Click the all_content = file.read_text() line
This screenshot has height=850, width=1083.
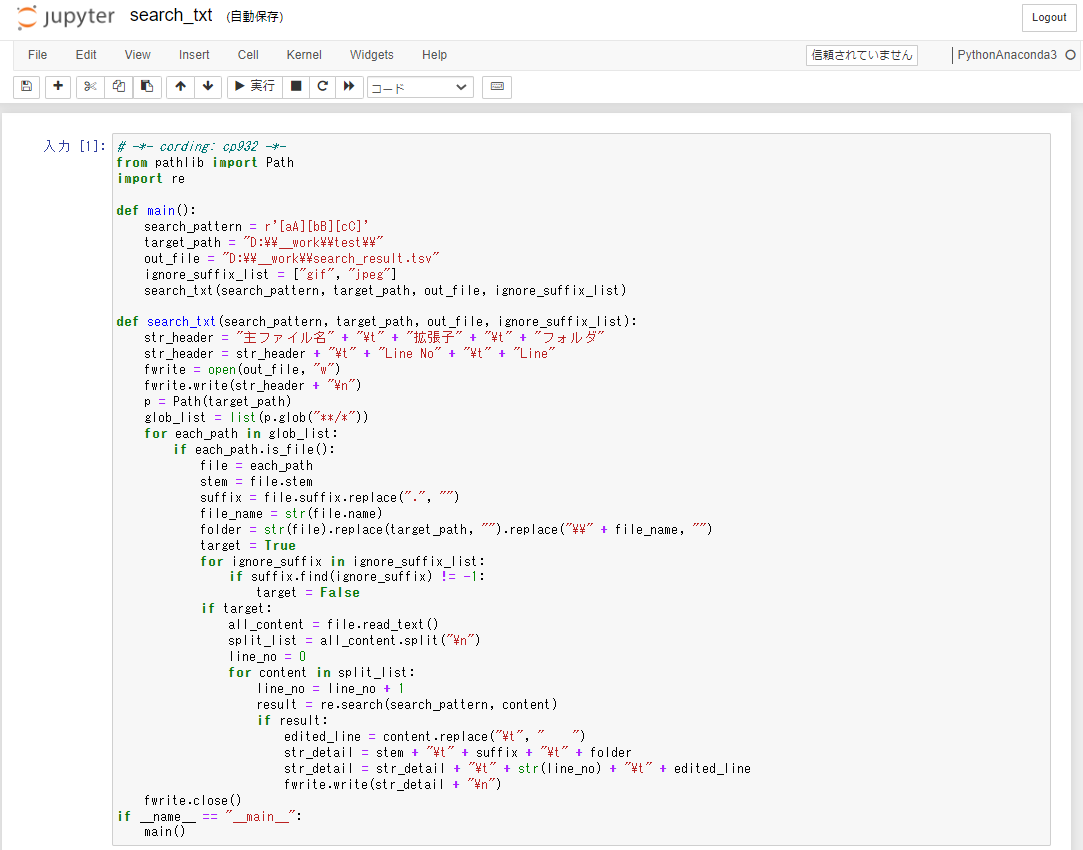(x=333, y=624)
